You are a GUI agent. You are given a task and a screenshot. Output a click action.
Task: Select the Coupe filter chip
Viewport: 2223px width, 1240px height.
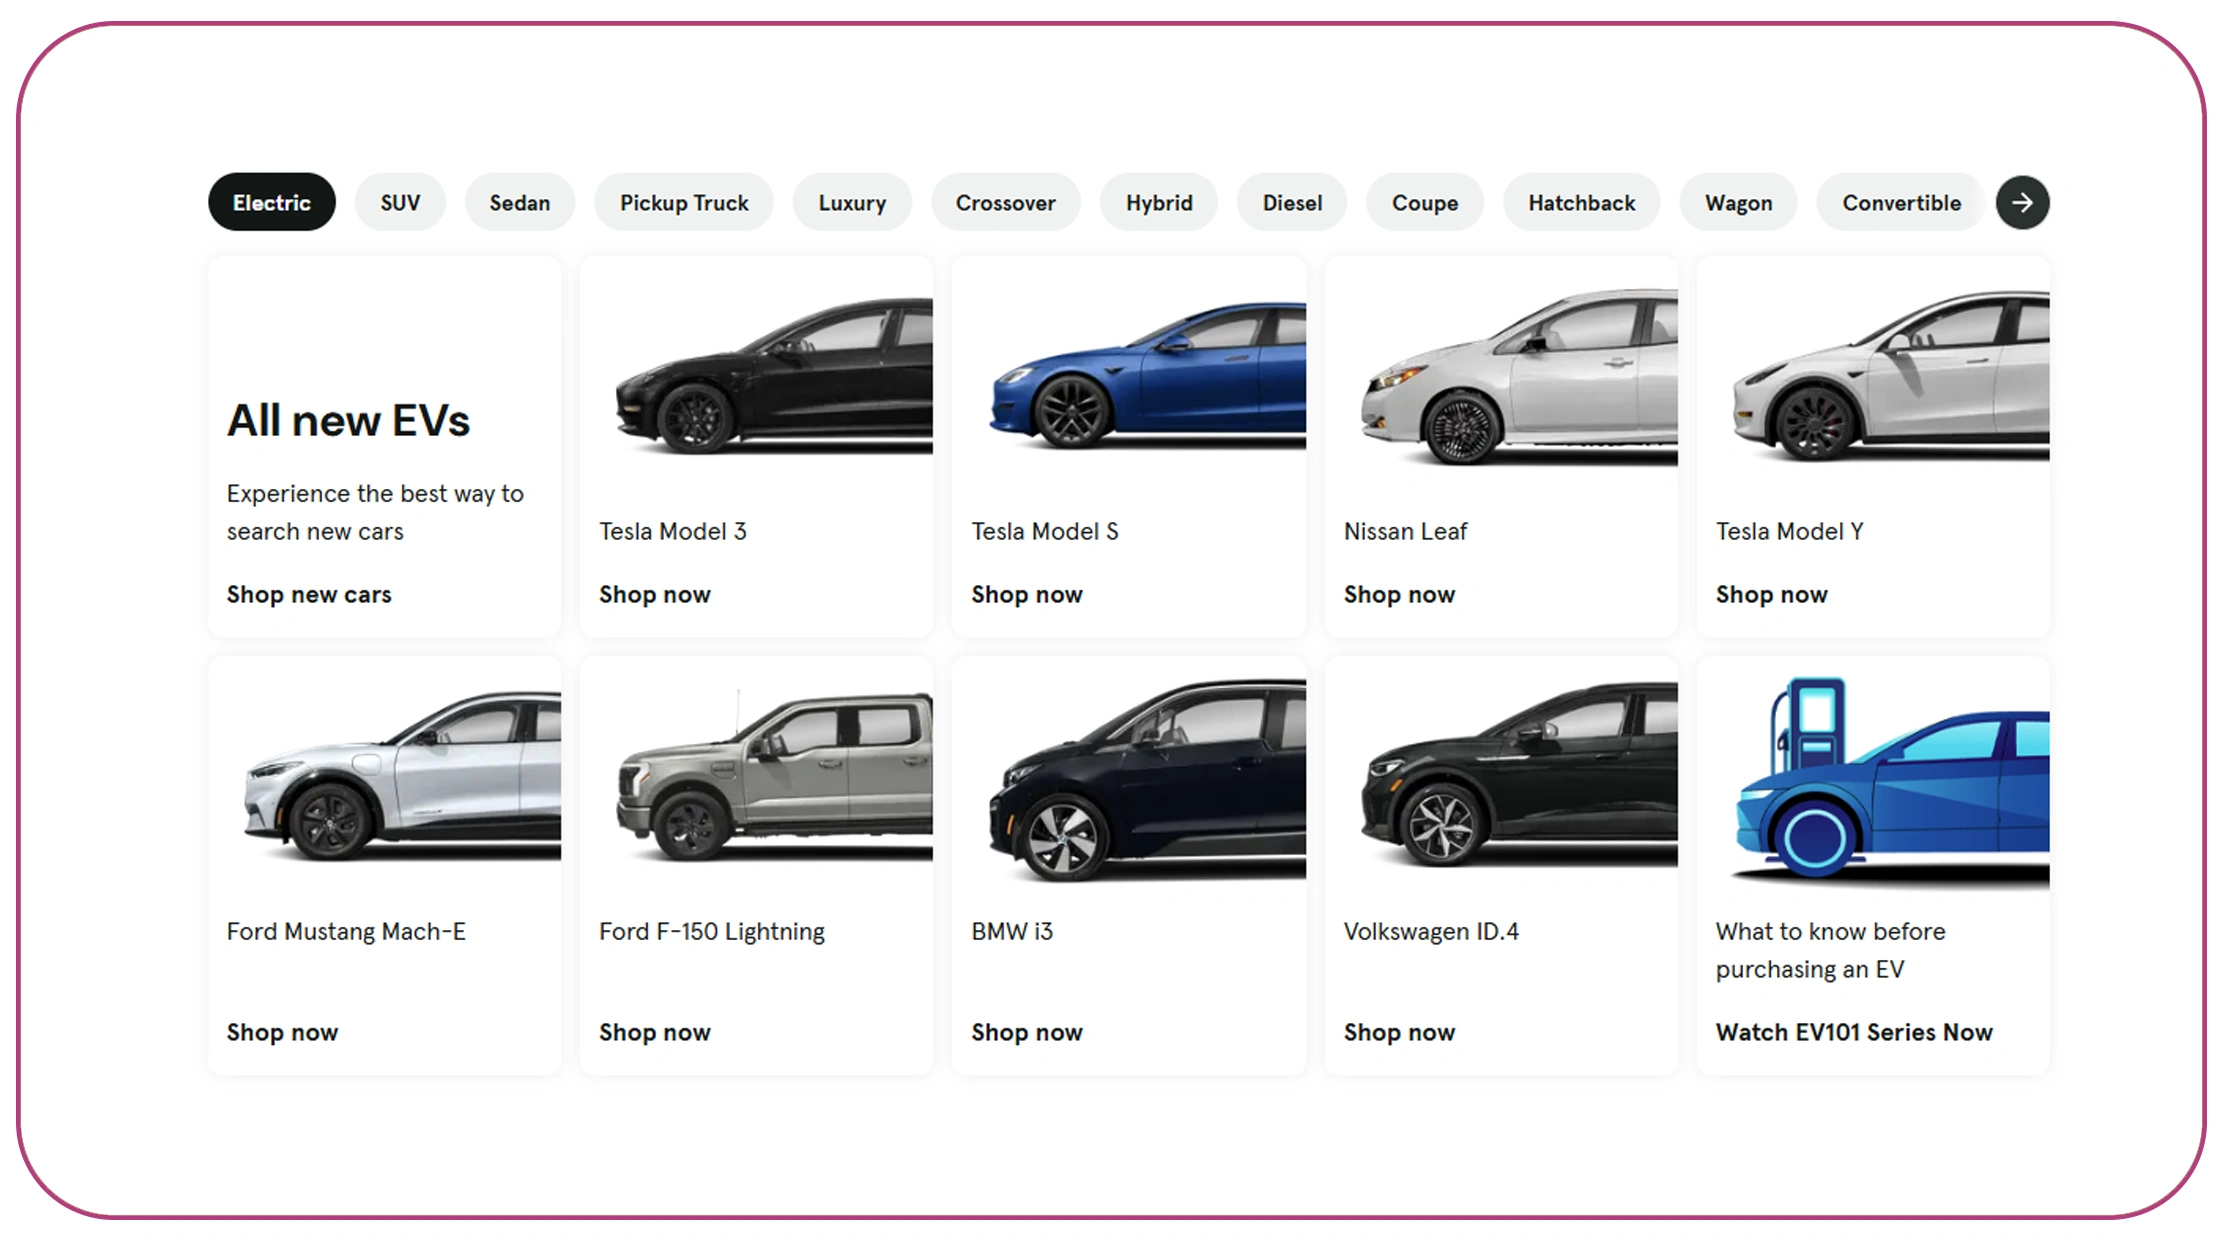1424,202
